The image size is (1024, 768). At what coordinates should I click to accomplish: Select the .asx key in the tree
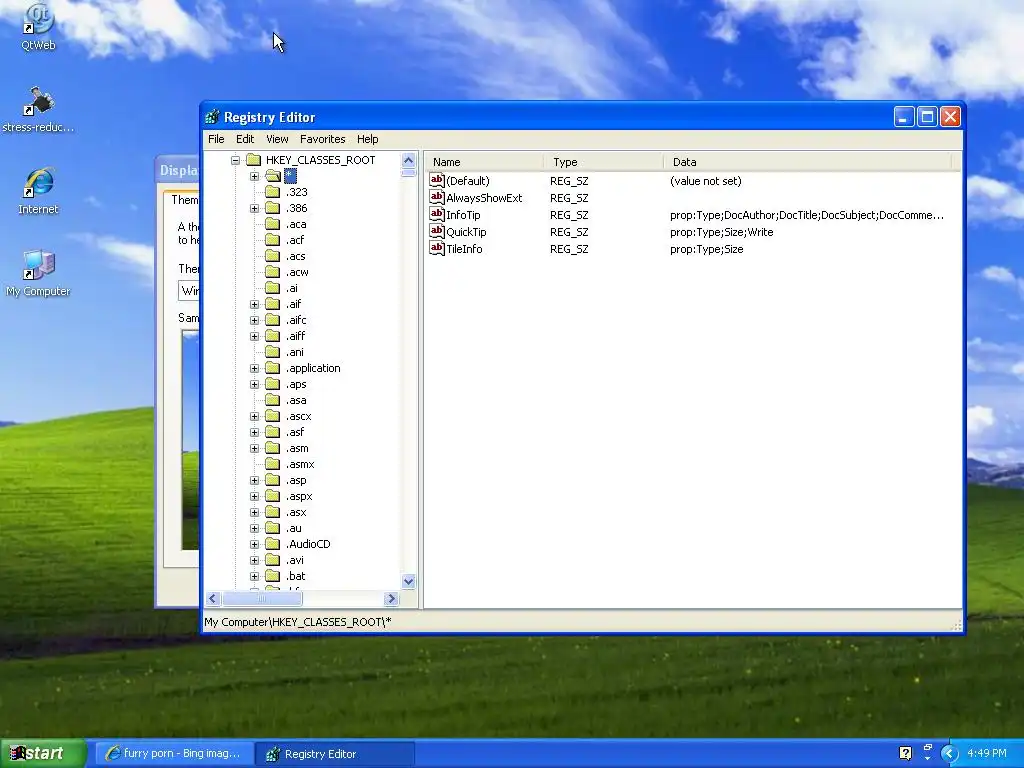click(x=296, y=512)
